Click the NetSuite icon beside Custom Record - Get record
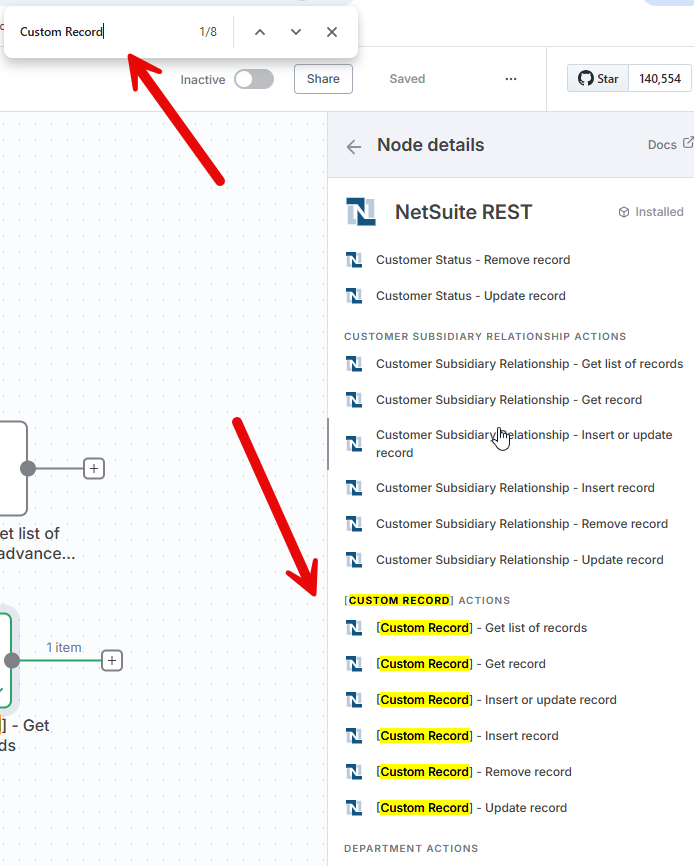 point(353,663)
